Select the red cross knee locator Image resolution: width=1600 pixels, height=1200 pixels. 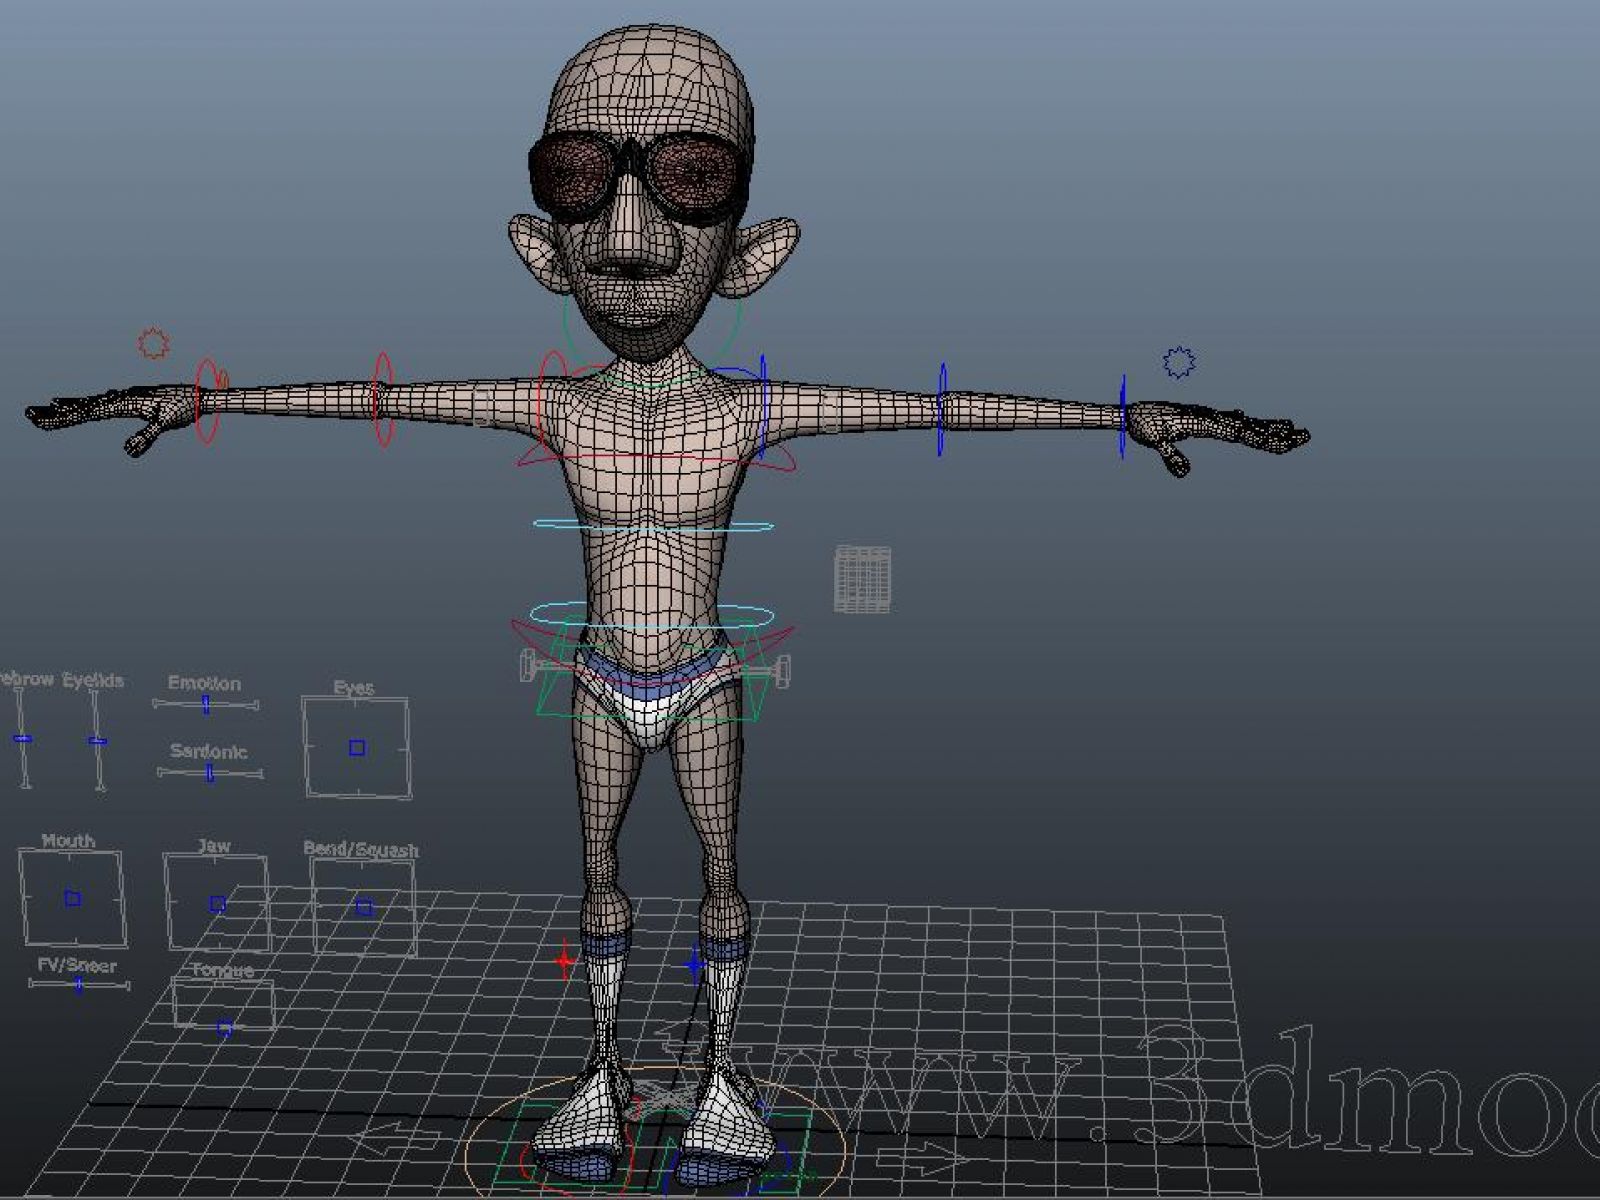(x=565, y=962)
